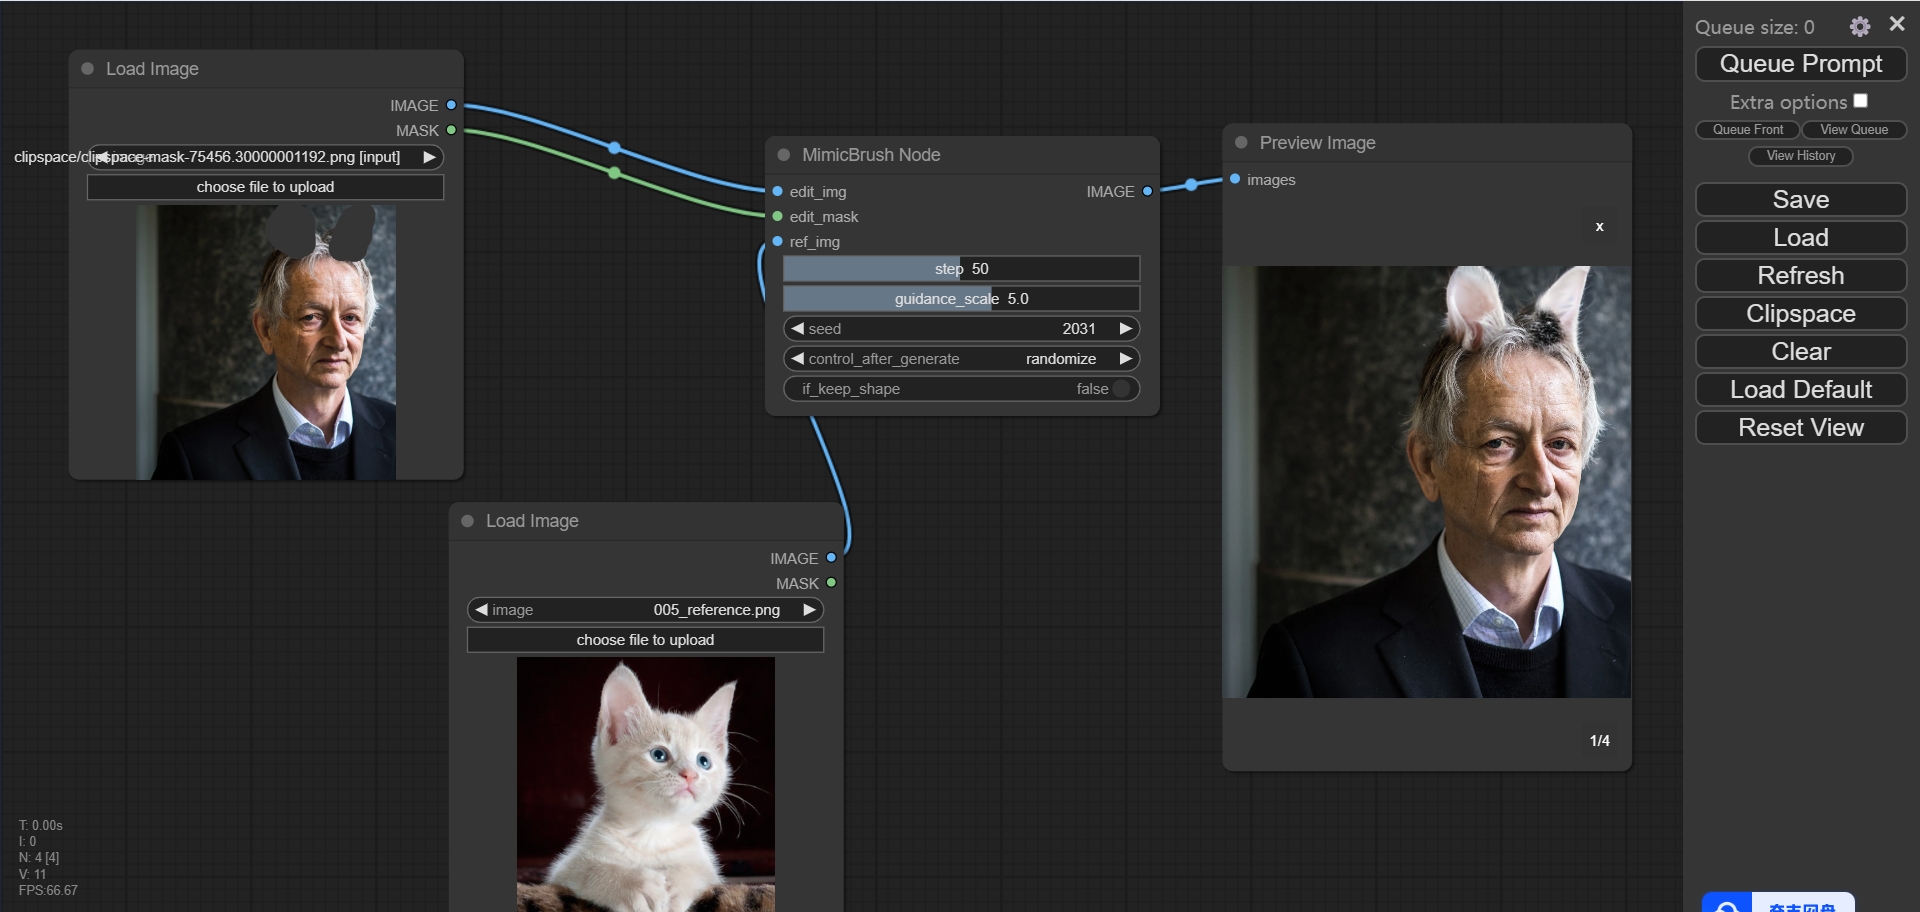Click edit_mask input port on MimicBrush
Screen dimensions: 1920x912
(x=777, y=216)
